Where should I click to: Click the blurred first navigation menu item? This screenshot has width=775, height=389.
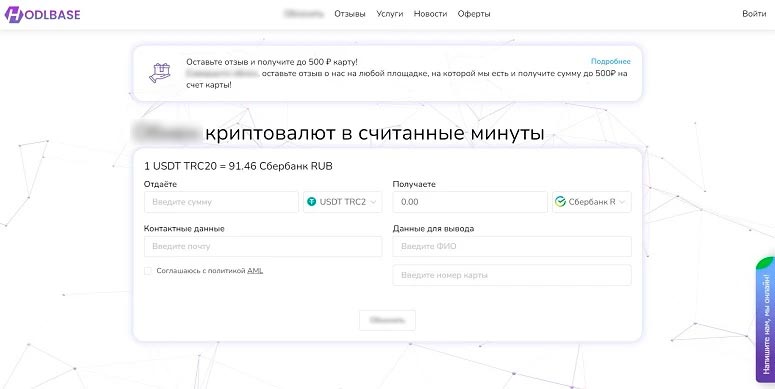click(303, 14)
